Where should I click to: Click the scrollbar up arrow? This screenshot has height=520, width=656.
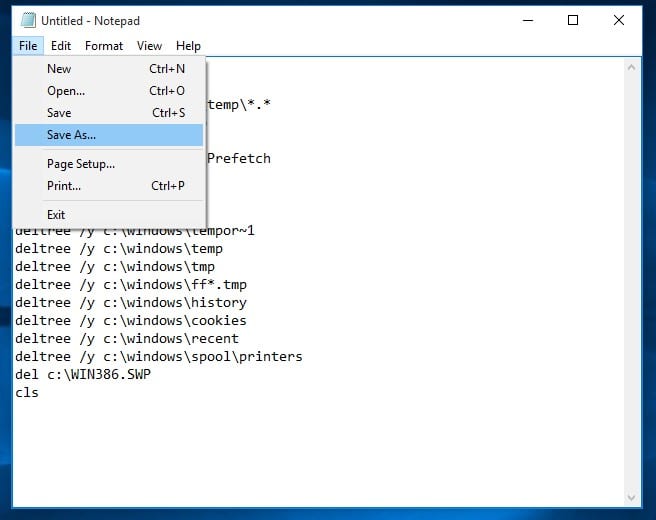click(632, 68)
